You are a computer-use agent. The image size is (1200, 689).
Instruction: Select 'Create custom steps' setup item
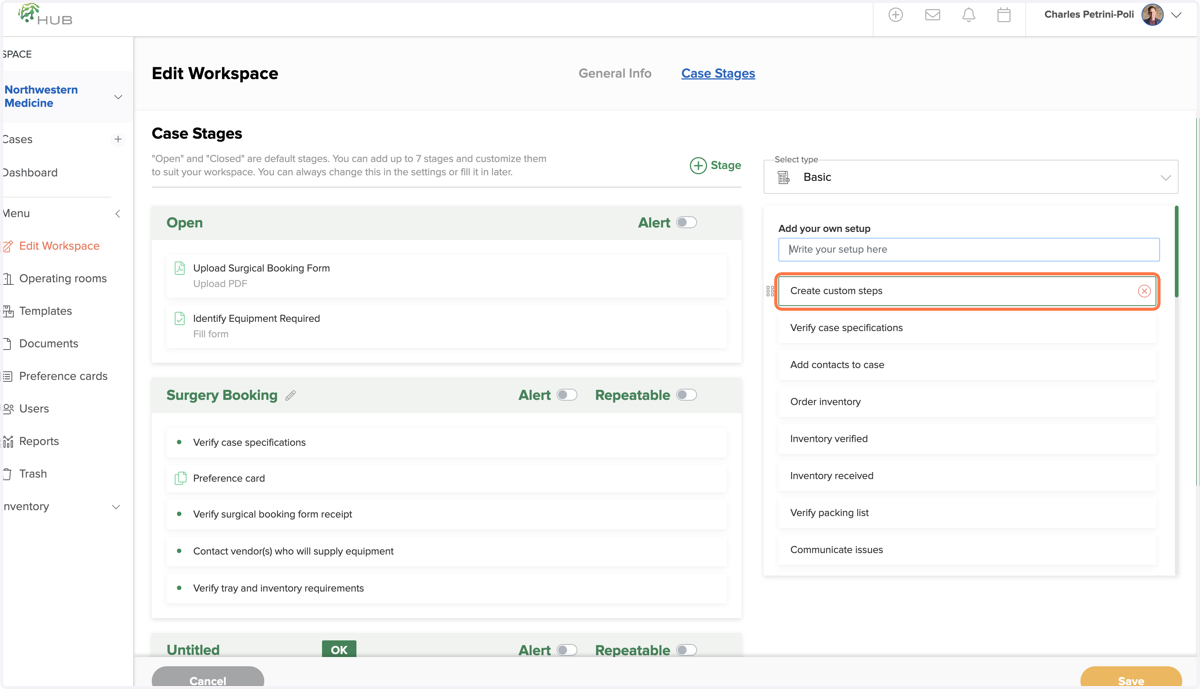(x=968, y=291)
